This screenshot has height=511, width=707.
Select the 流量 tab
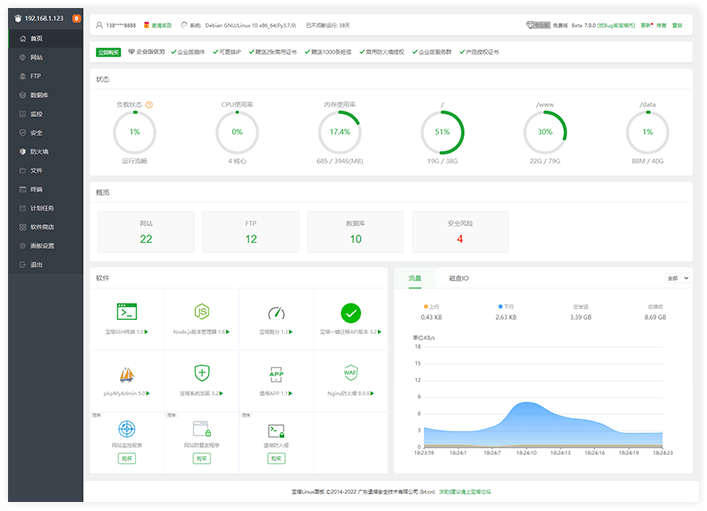pos(414,277)
